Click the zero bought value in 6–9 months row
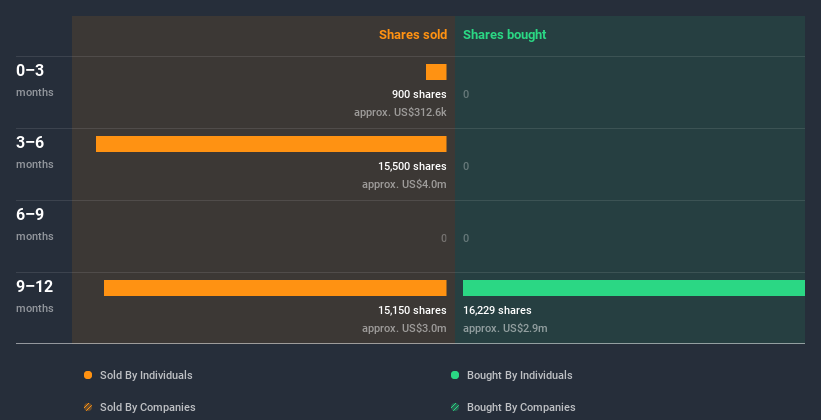821x420 pixels. [x=466, y=238]
